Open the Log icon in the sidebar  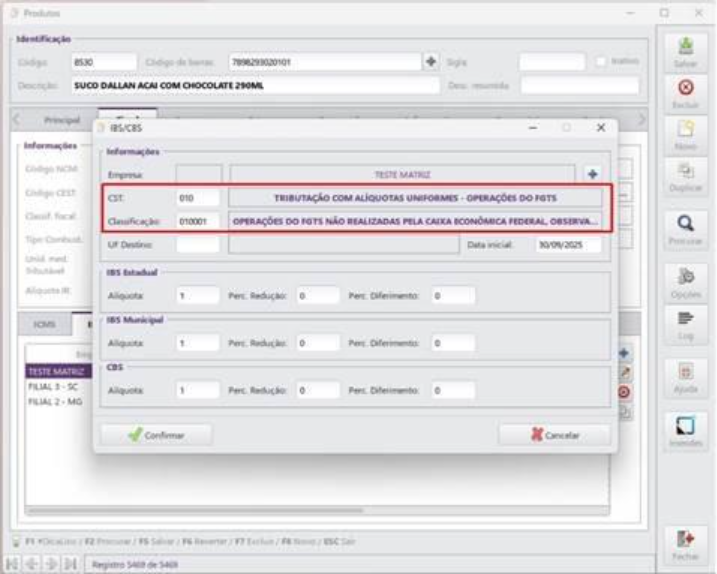click(685, 325)
